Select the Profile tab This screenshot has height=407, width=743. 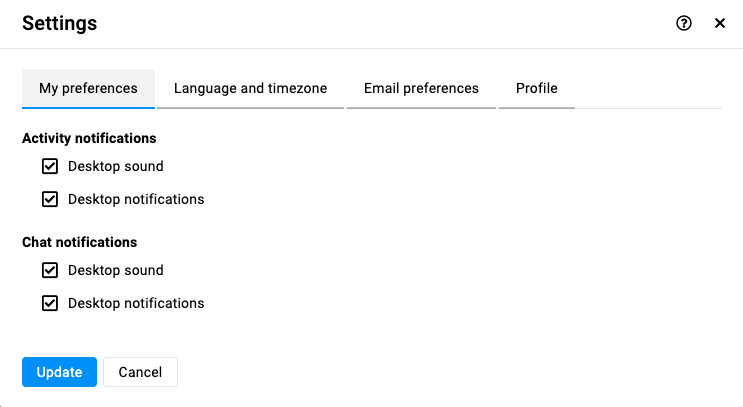click(536, 88)
